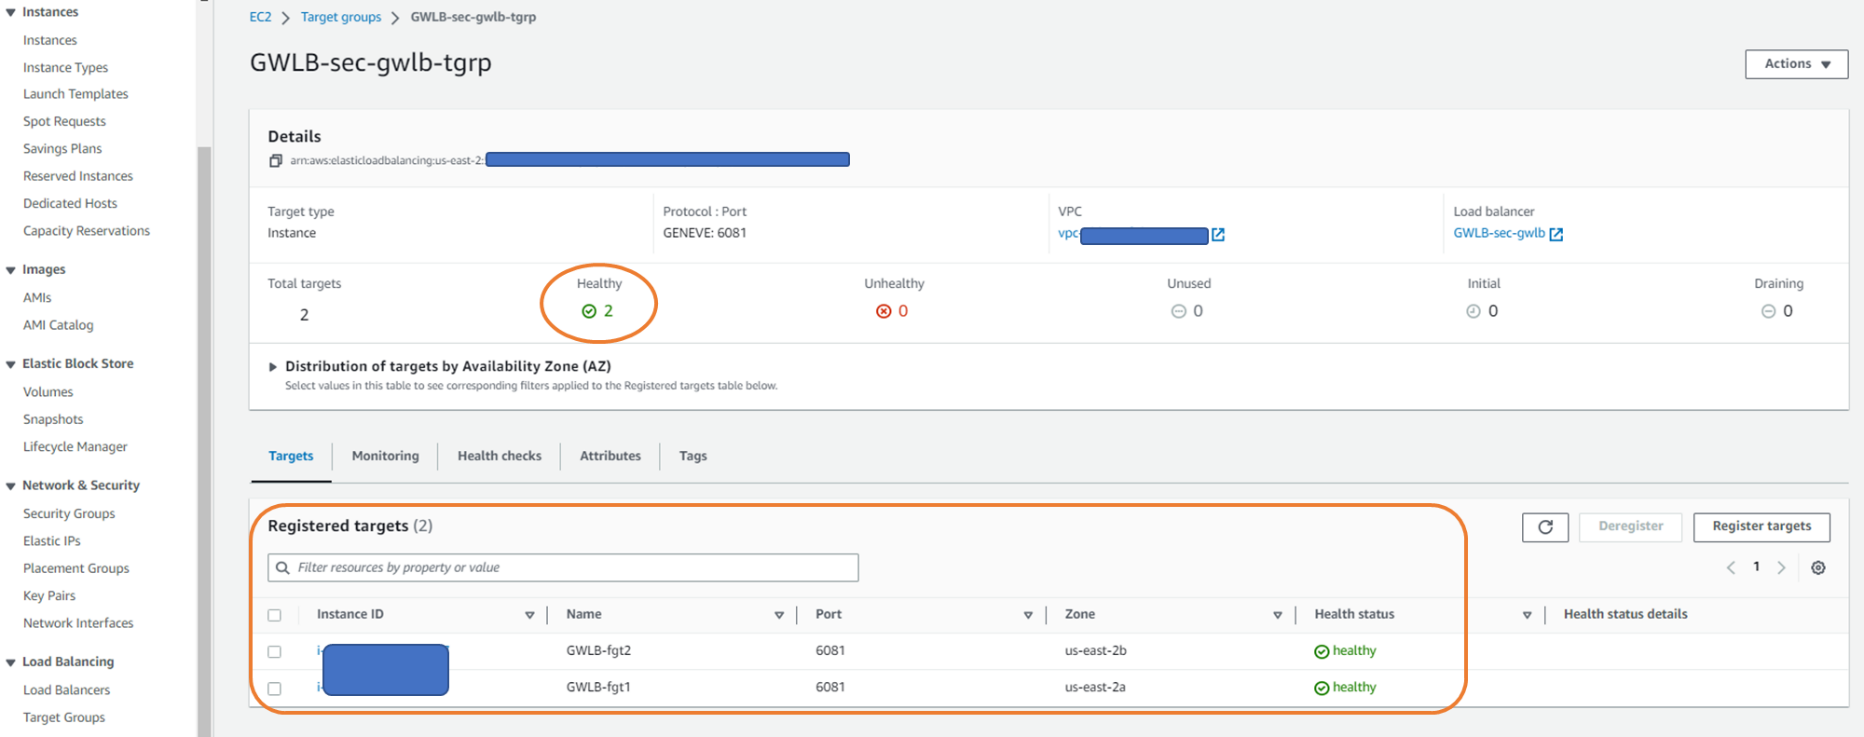Viewport: 1864px width, 737px height.
Task: Open load balancer external link icon
Action: (x=1556, y=234)
